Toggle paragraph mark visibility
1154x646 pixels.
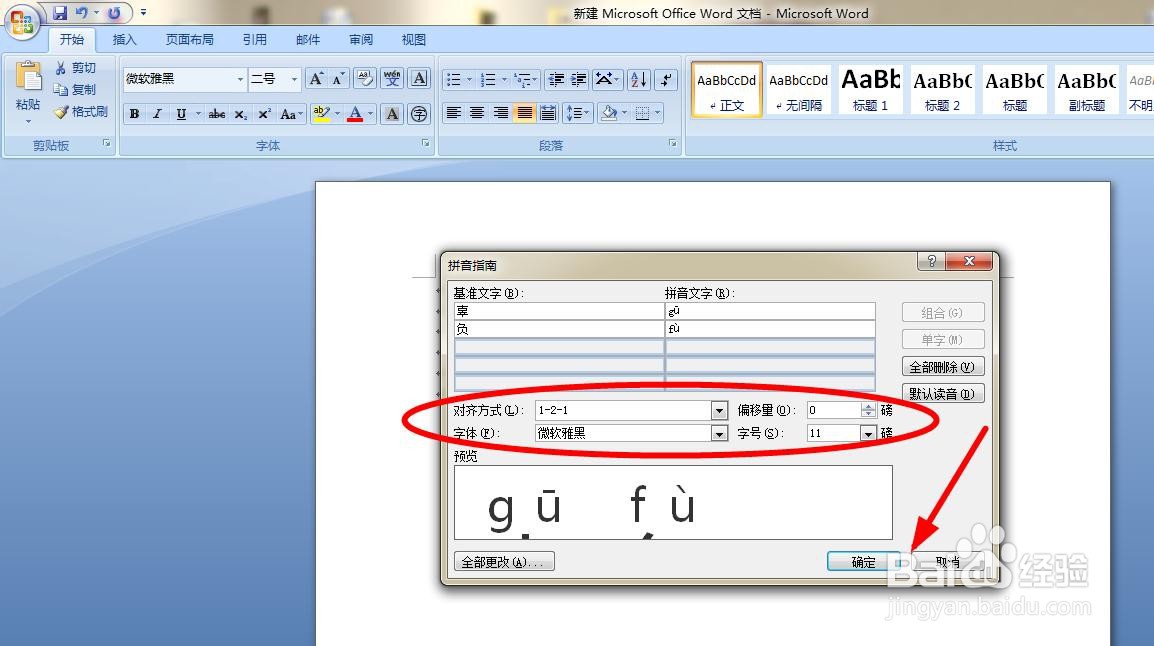(665, 80)
